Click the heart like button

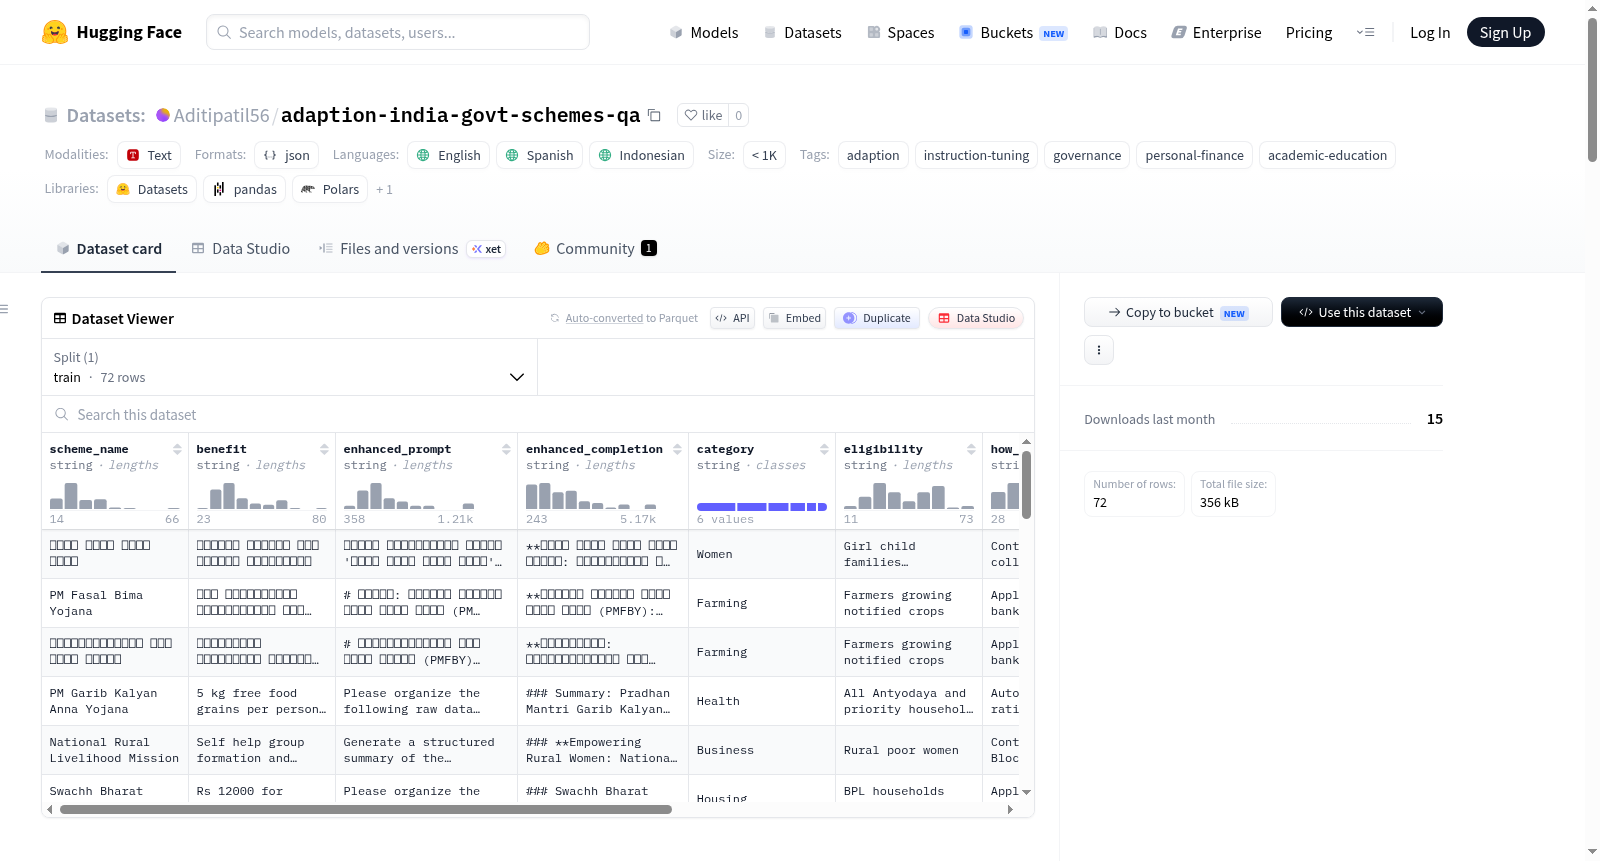click(x=703, y=115)
